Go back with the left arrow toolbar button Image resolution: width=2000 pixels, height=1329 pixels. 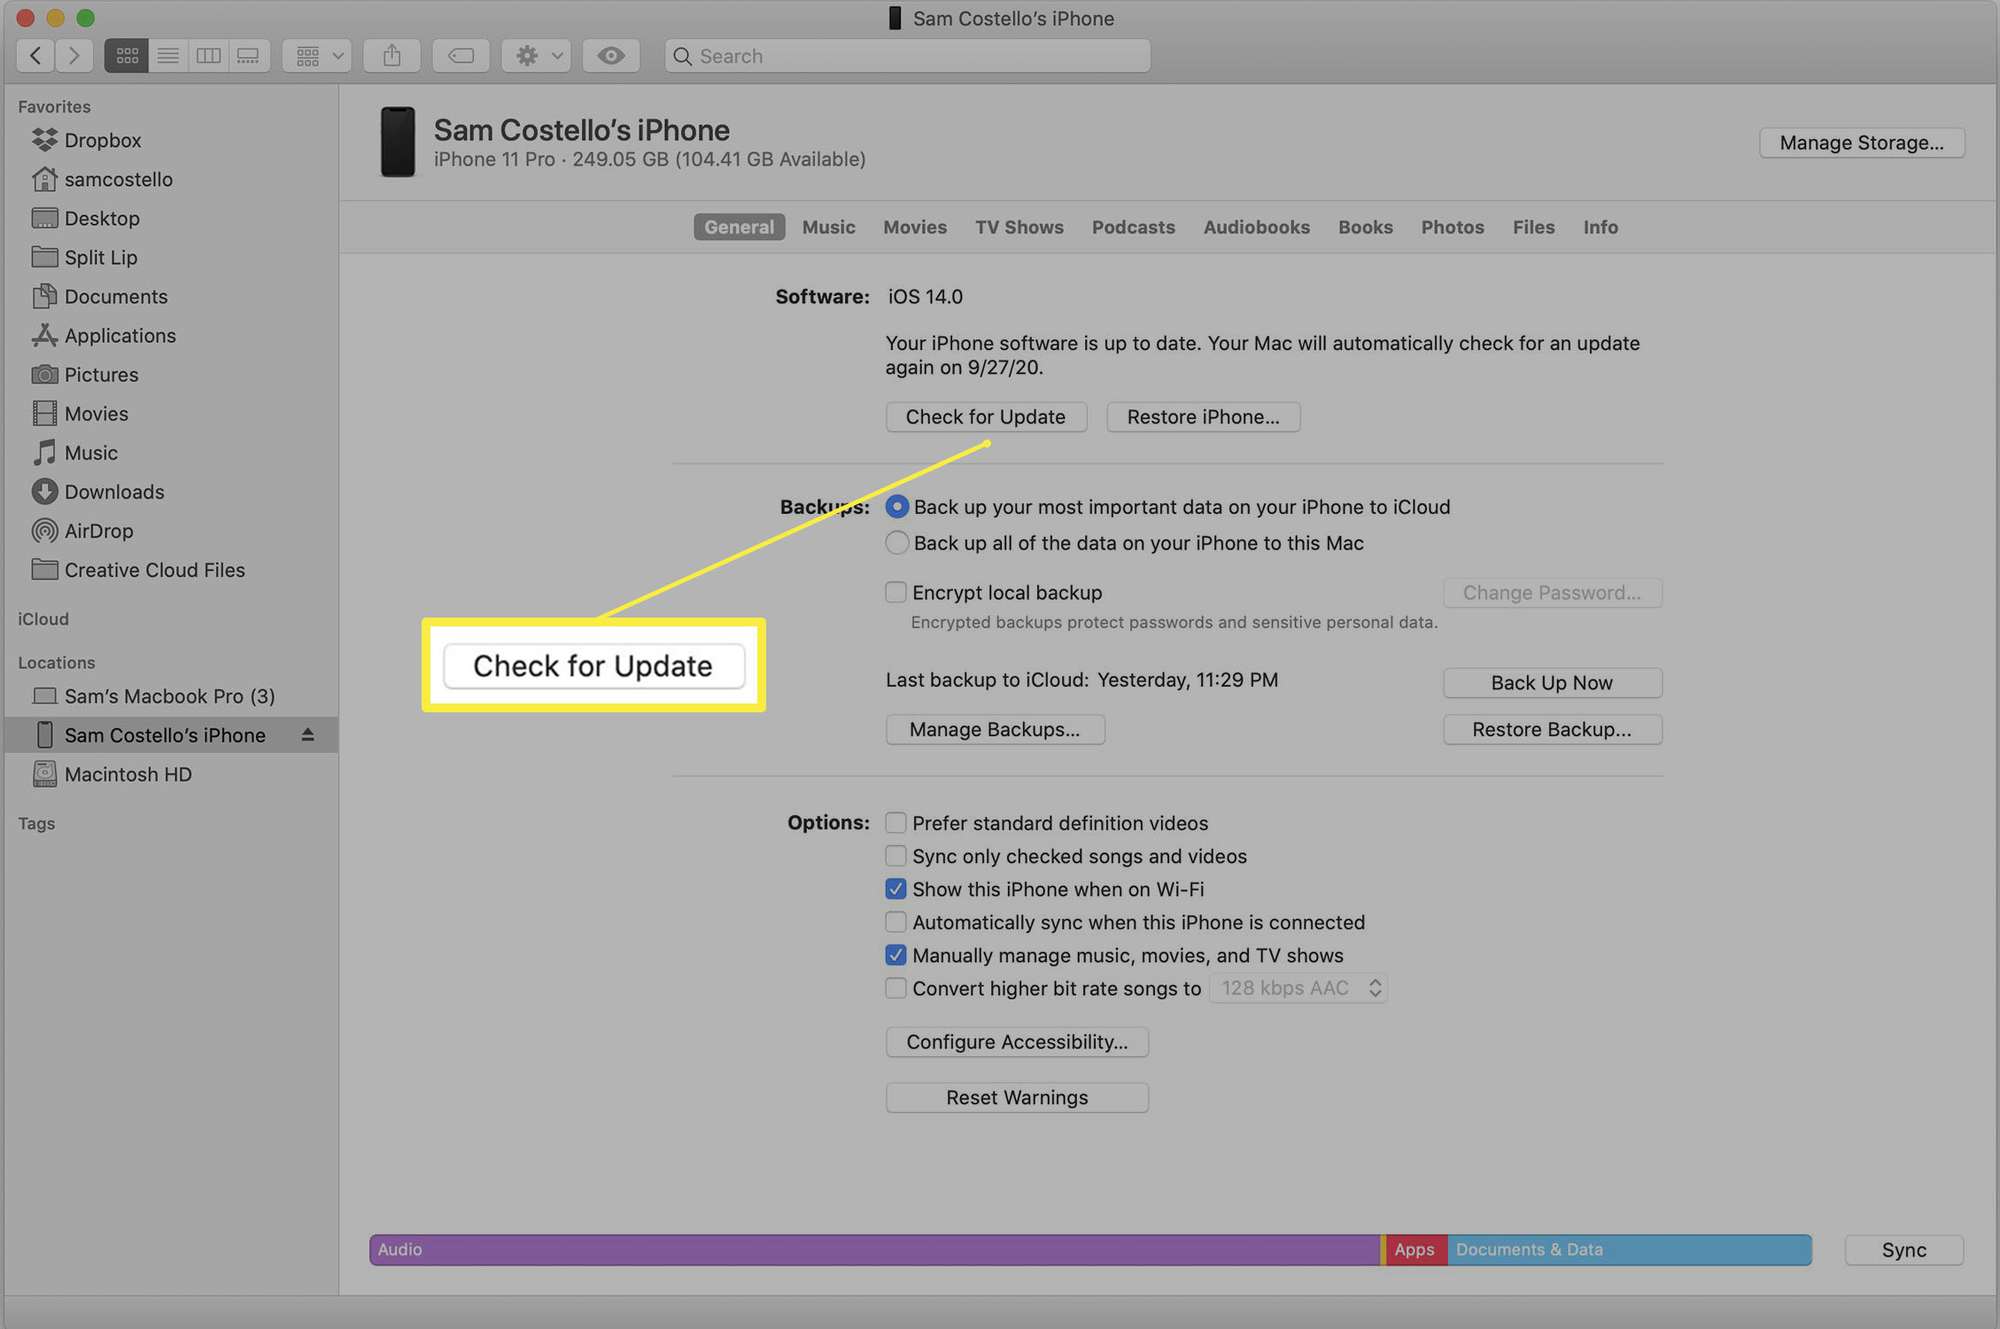[x=36, y=56]
